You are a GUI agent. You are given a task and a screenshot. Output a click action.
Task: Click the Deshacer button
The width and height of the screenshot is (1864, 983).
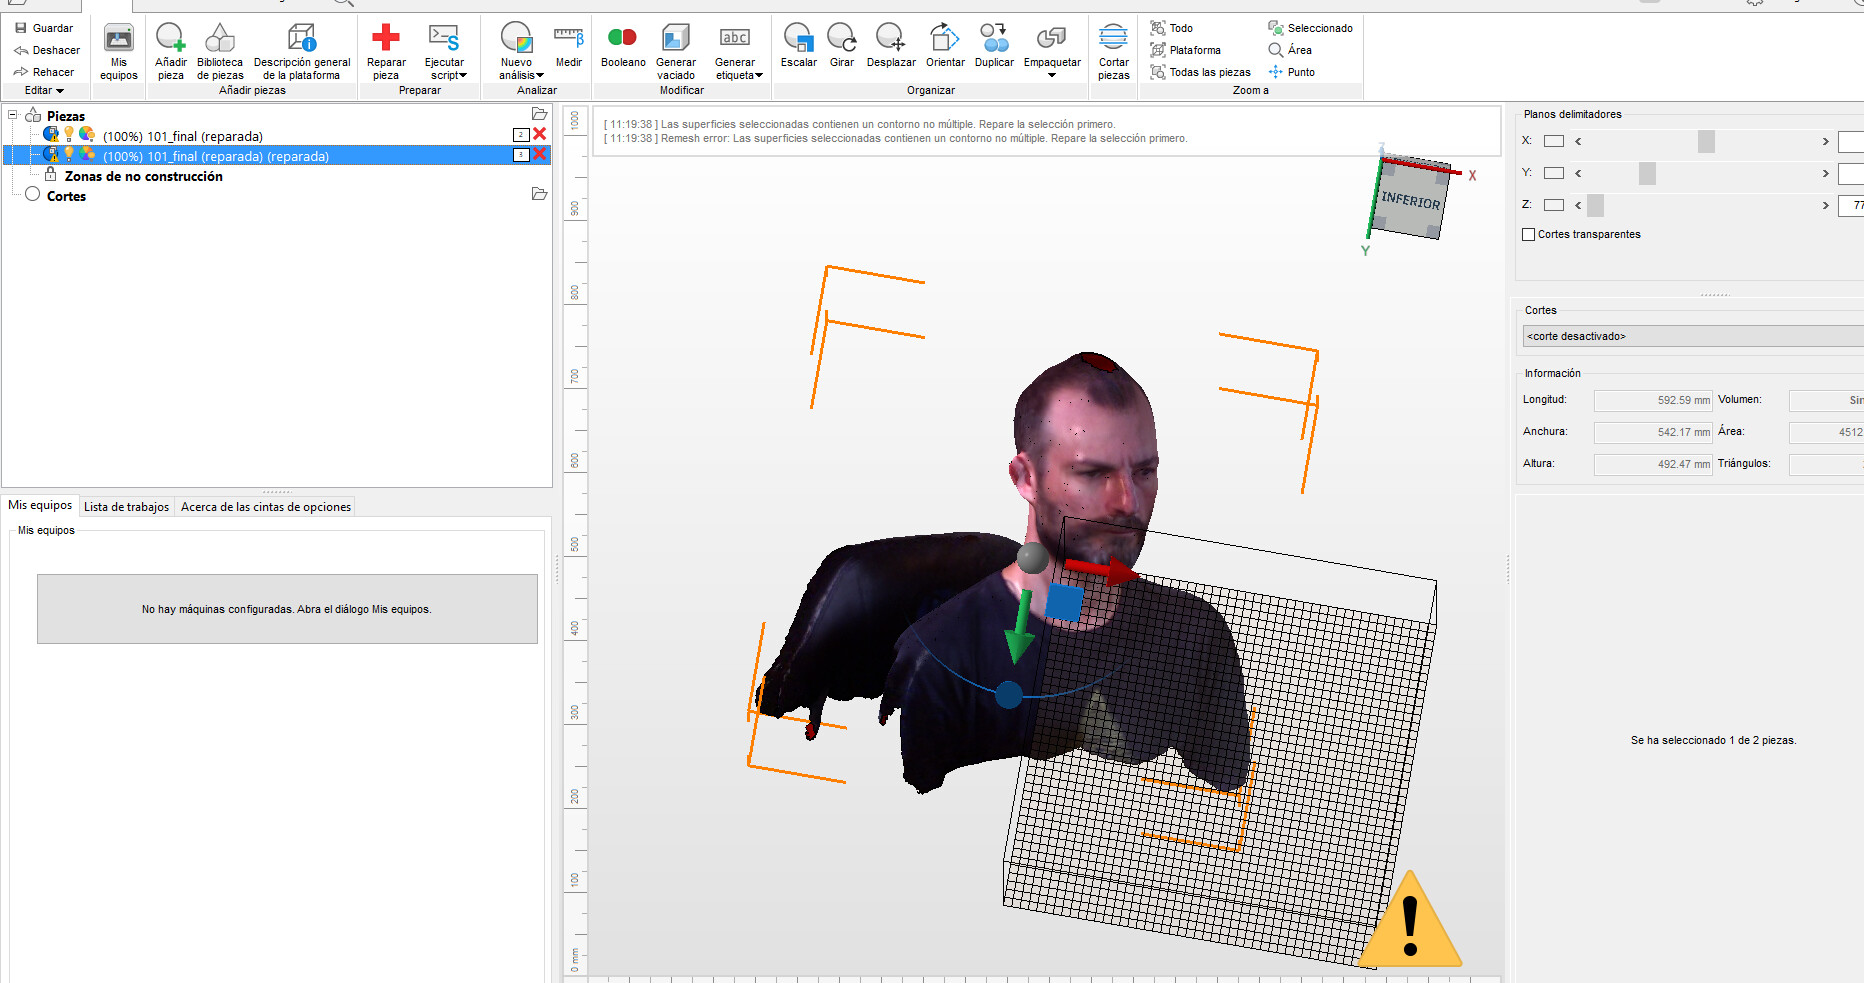[x=47, y=49]
